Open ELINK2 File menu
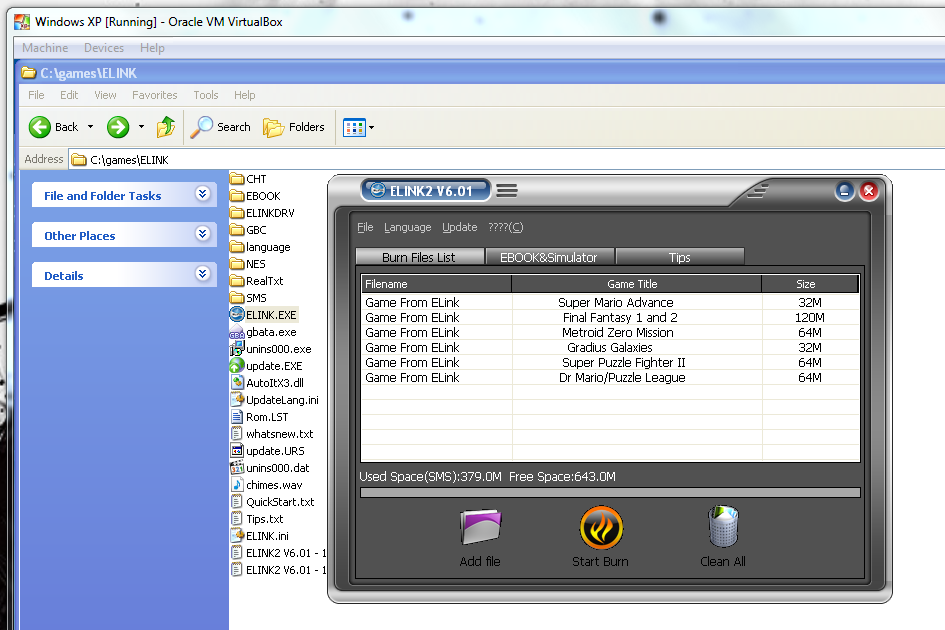Viewport: 945px width, 630px height. pos(365,227)
